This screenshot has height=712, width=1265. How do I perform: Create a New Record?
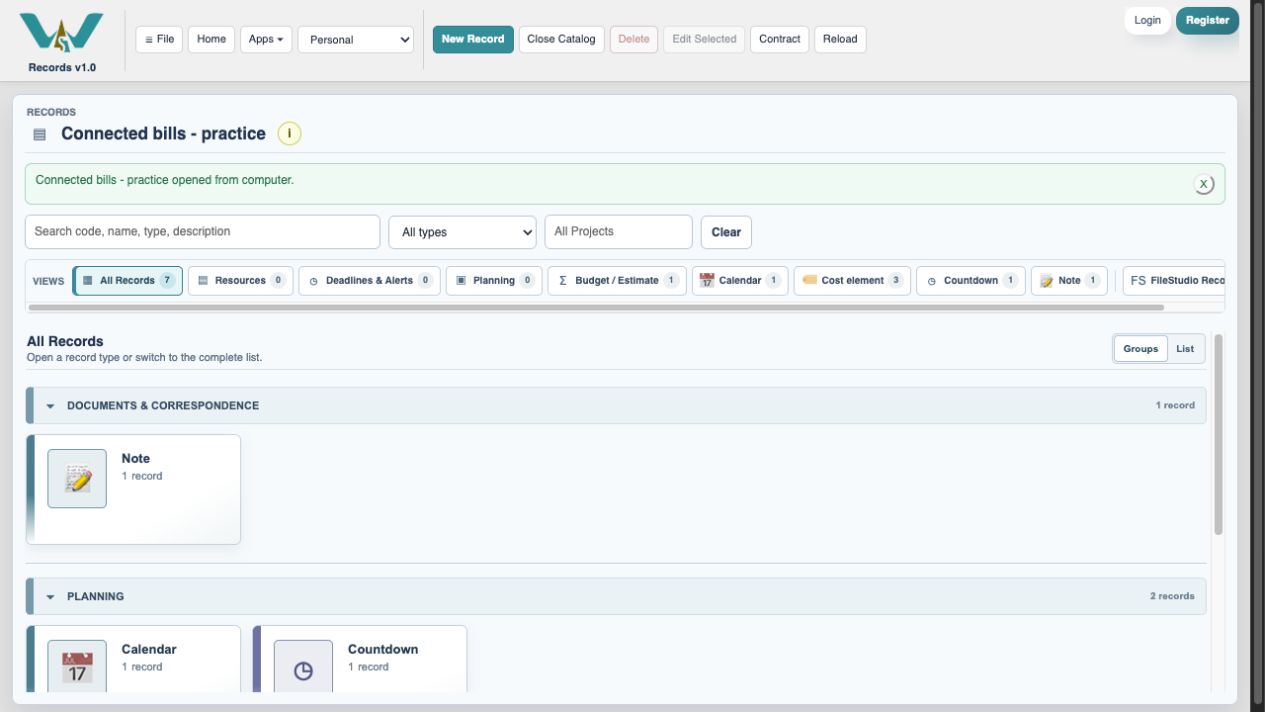473,39
